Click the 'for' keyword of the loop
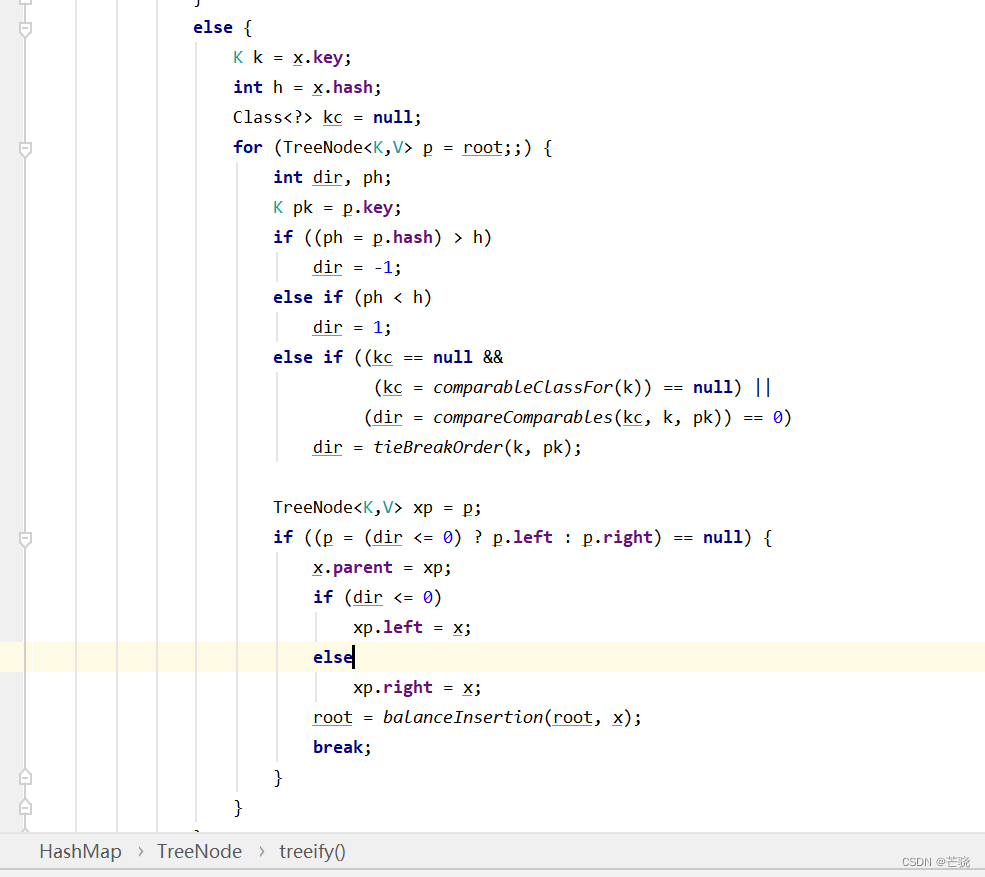This screenshot has height=877, width=985. (248, 148)
